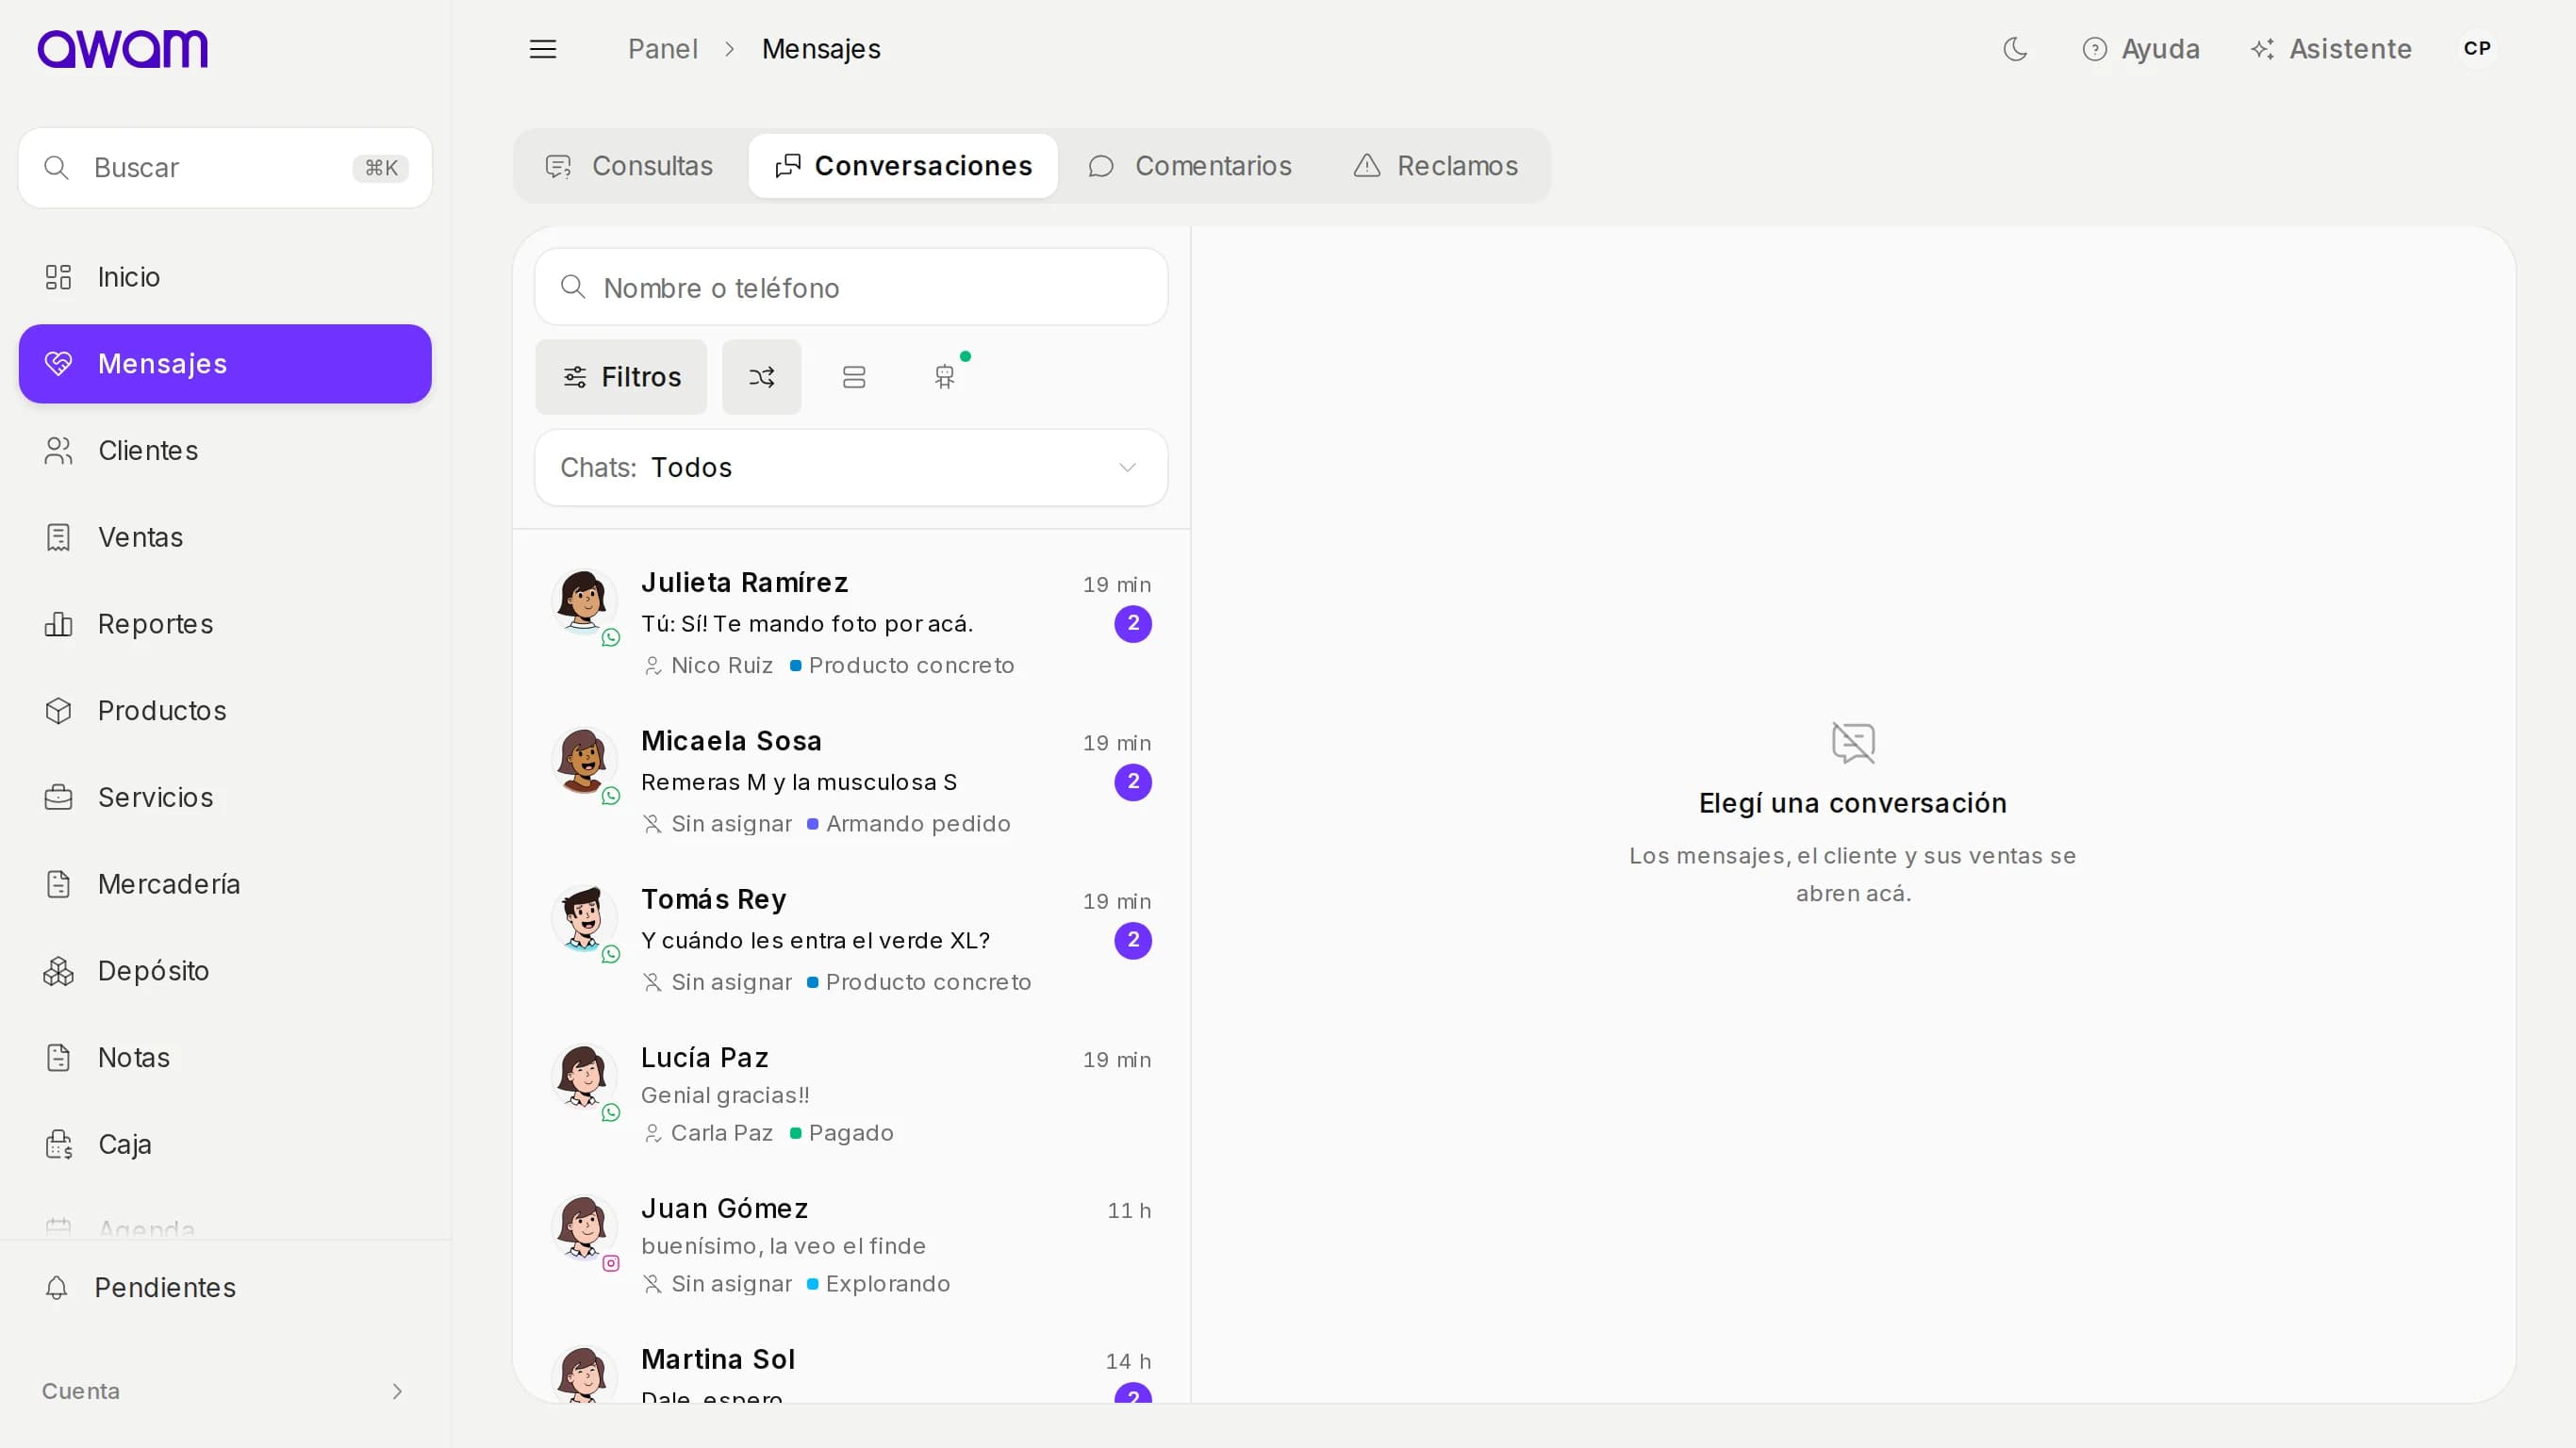
Task: Toggle dark mode moon icon
Action: coord(2015,49)
